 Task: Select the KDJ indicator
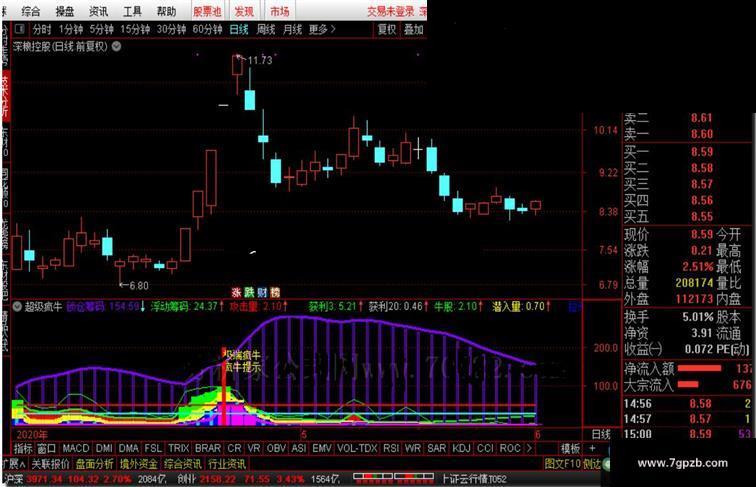pyautogui.click(x=461, y=448)
